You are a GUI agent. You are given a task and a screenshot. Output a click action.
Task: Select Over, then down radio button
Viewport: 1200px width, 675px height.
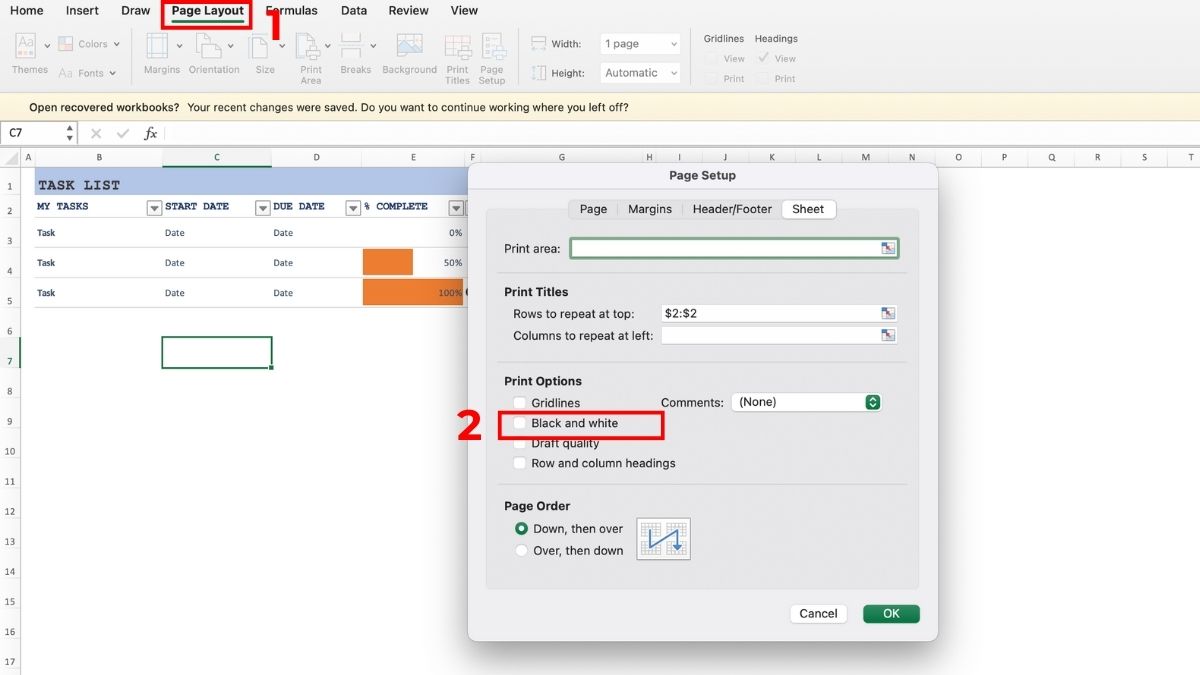[521, 550]
